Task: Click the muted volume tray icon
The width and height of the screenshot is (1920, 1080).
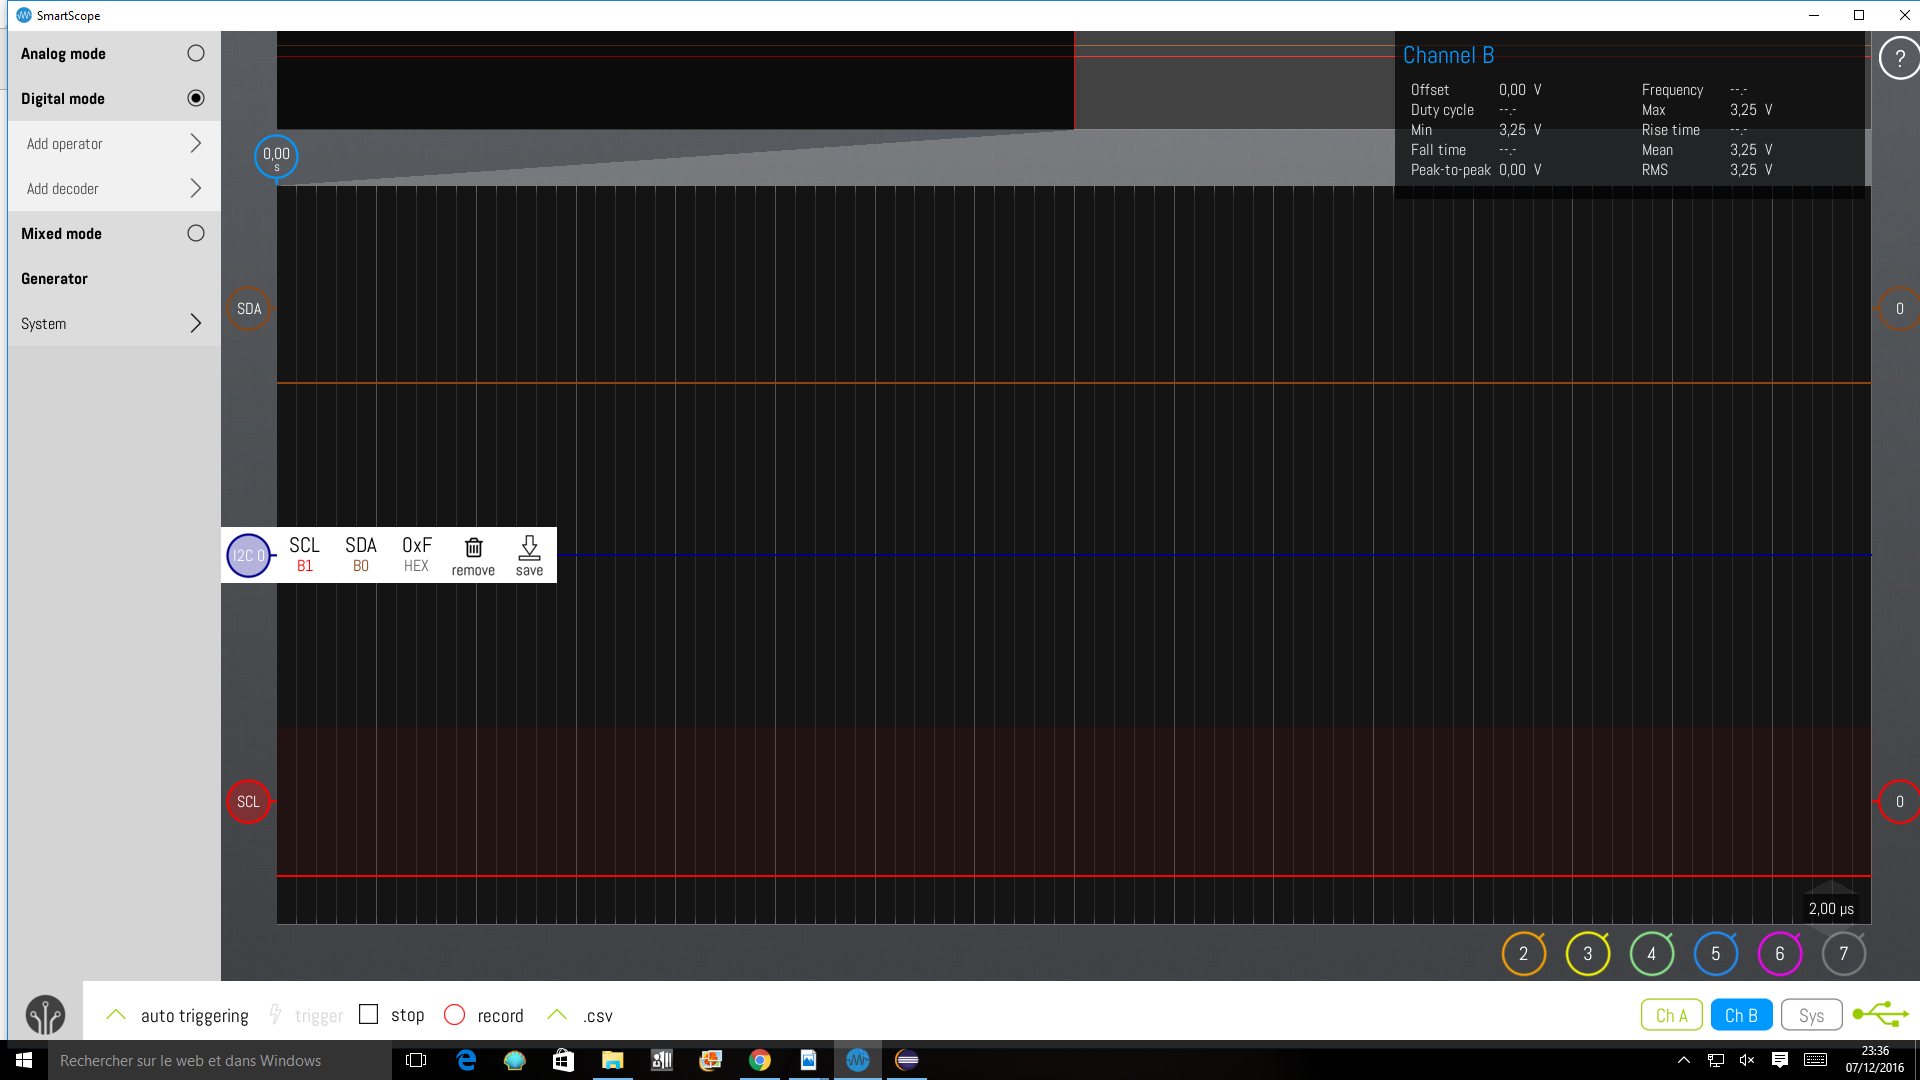Action: [x=1747, y=1060]
